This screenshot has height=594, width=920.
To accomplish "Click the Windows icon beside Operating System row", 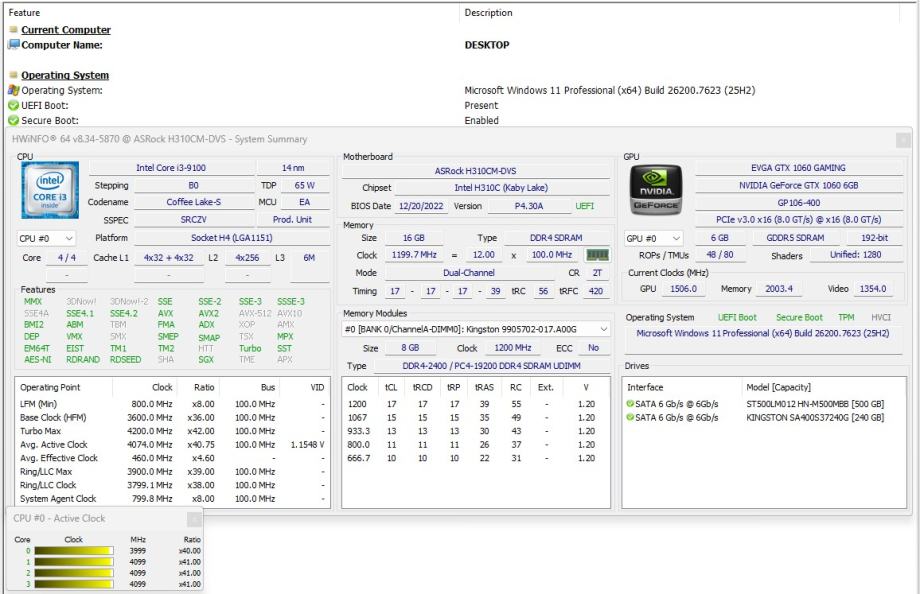I will [13, 91].
